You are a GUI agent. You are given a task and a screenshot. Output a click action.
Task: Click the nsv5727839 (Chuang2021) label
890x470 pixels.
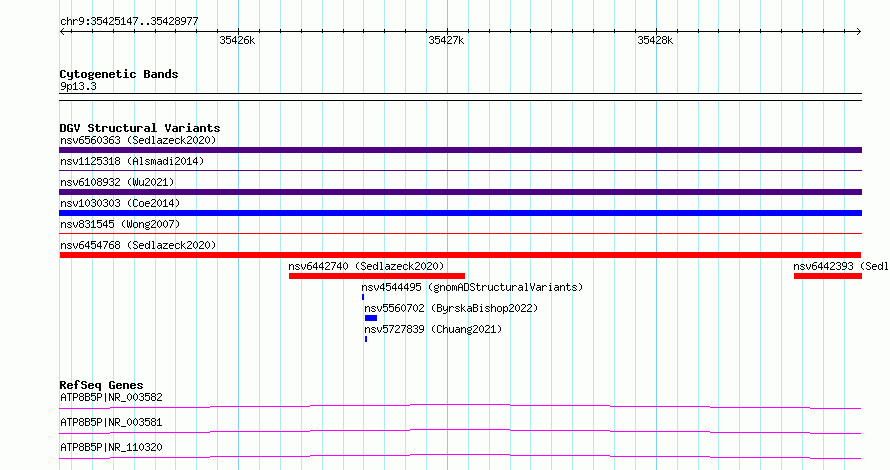tap(433, 329)
